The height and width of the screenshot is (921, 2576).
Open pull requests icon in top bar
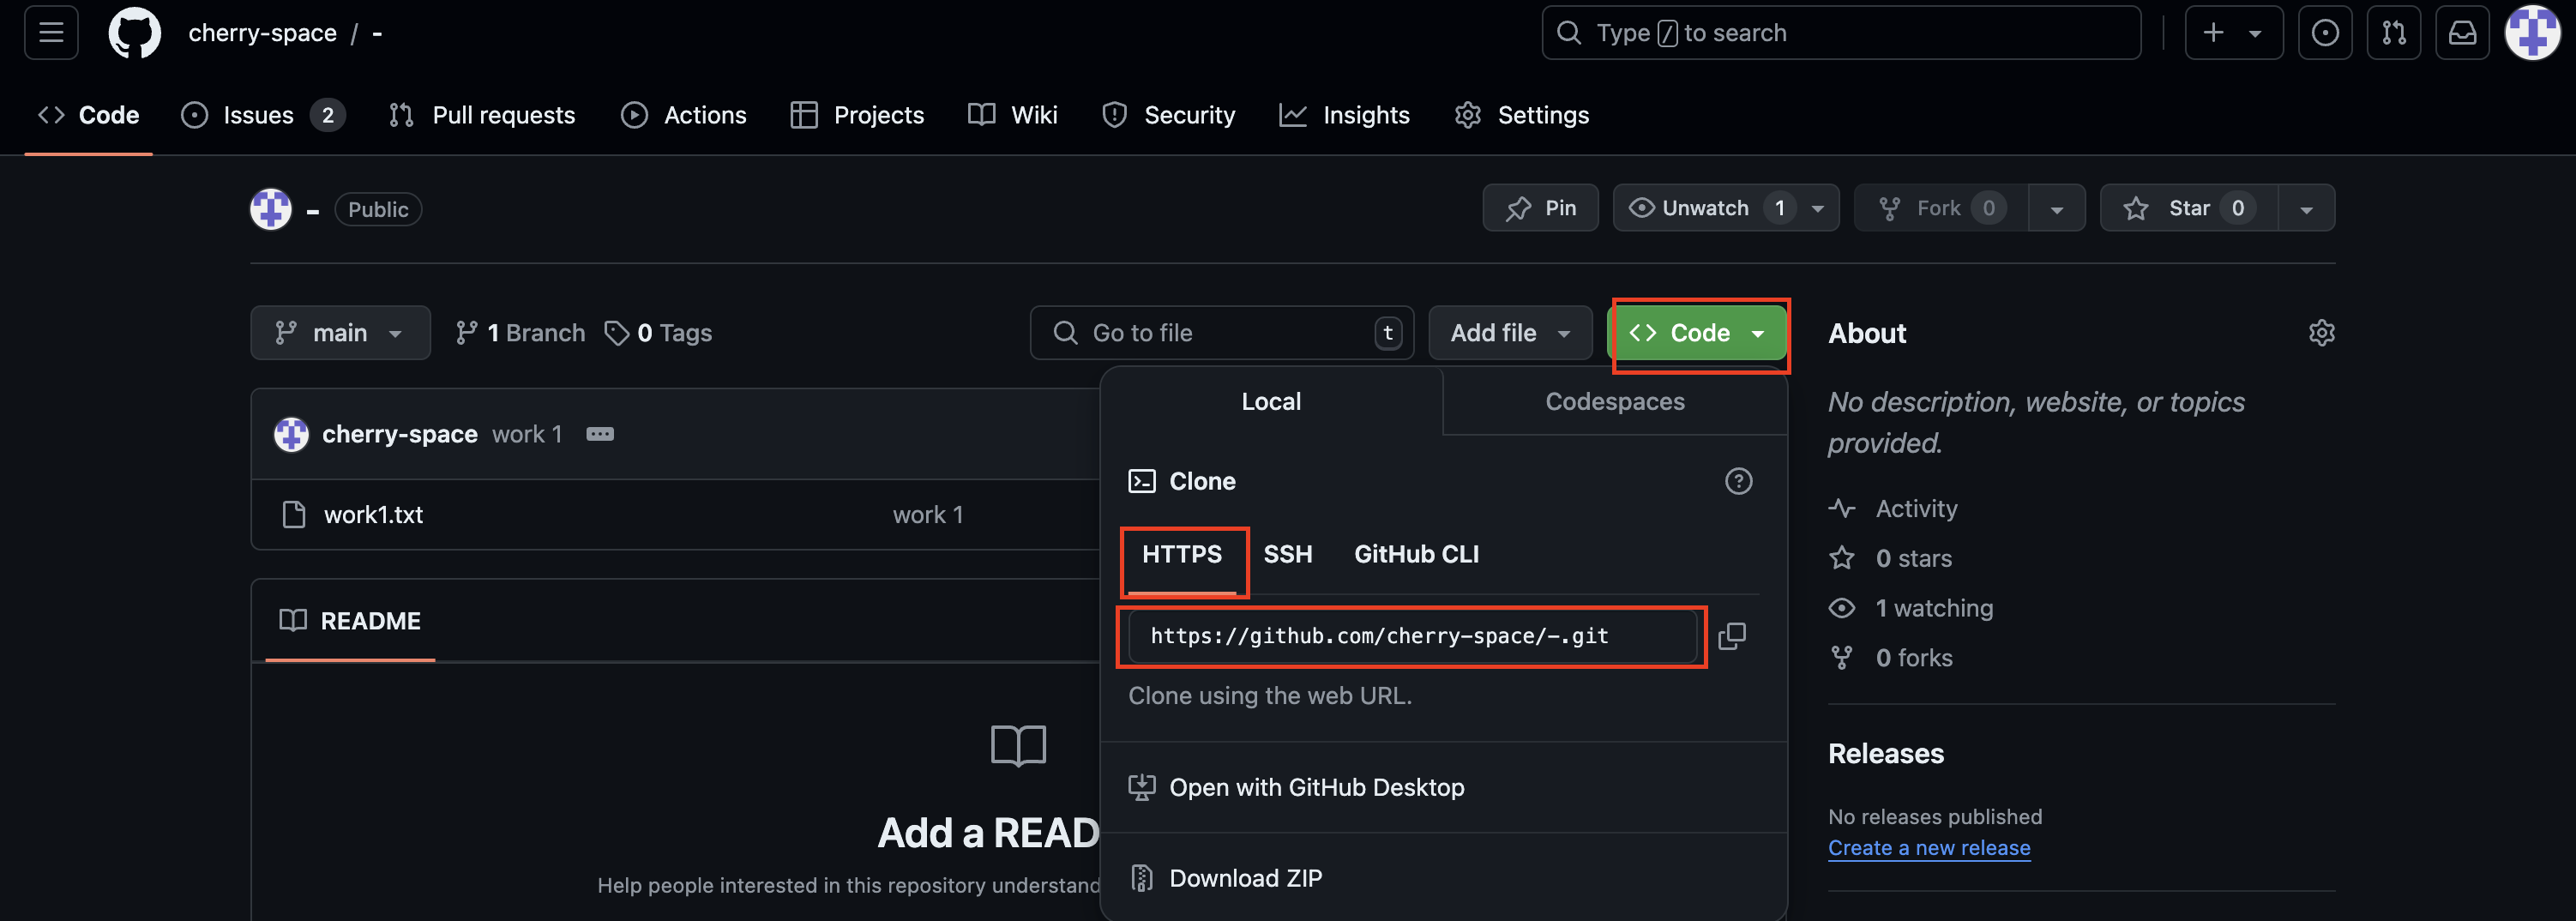point(2394,33)
